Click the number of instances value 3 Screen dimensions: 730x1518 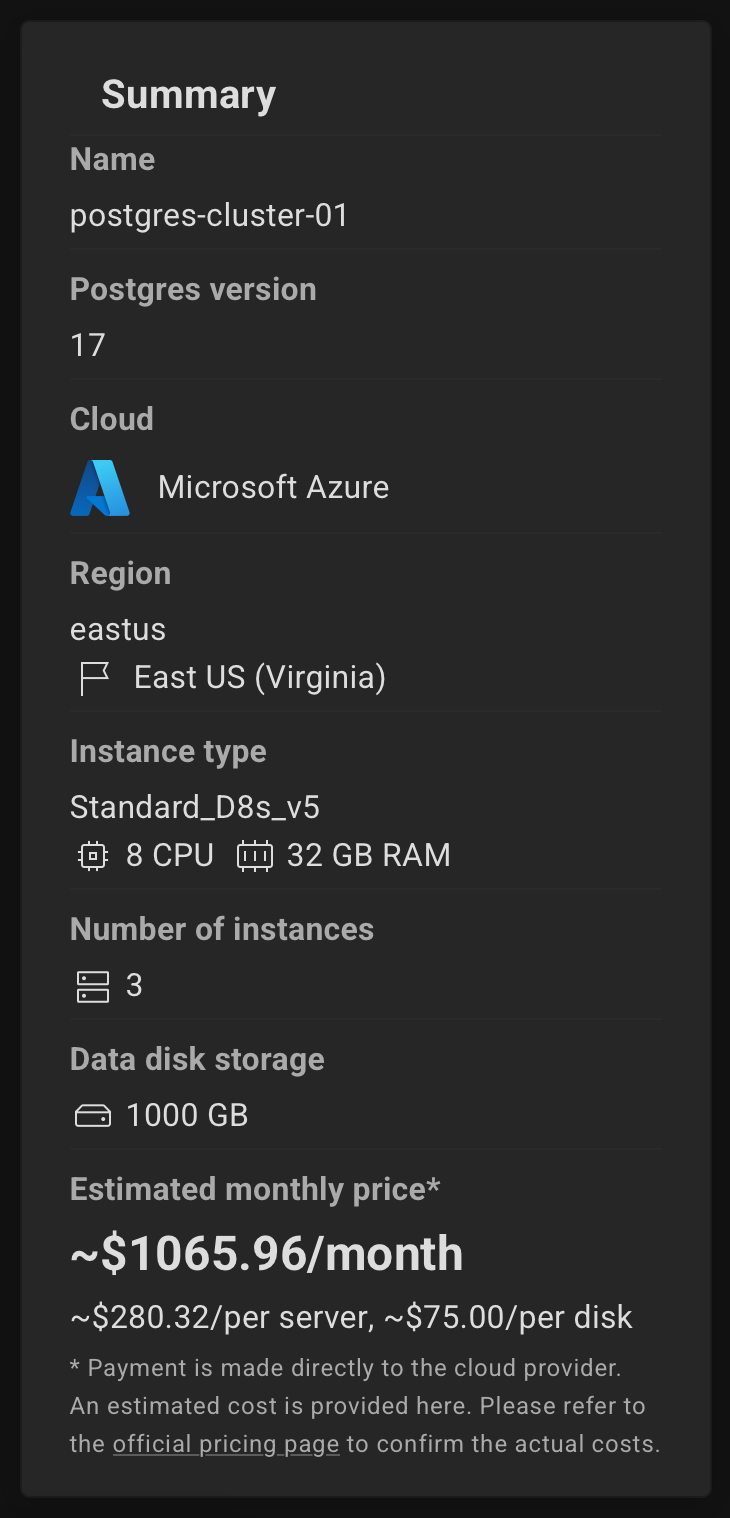pos(134,986)
